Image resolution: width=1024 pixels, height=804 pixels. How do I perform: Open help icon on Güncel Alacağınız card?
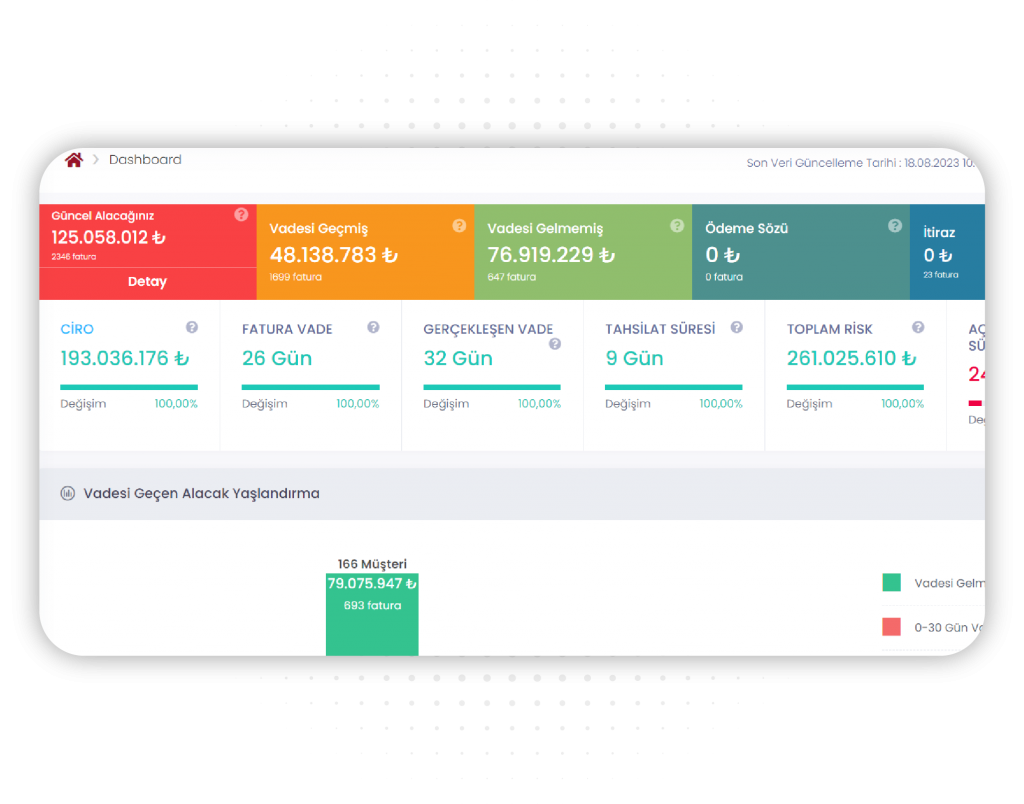(x=241, y=215)
